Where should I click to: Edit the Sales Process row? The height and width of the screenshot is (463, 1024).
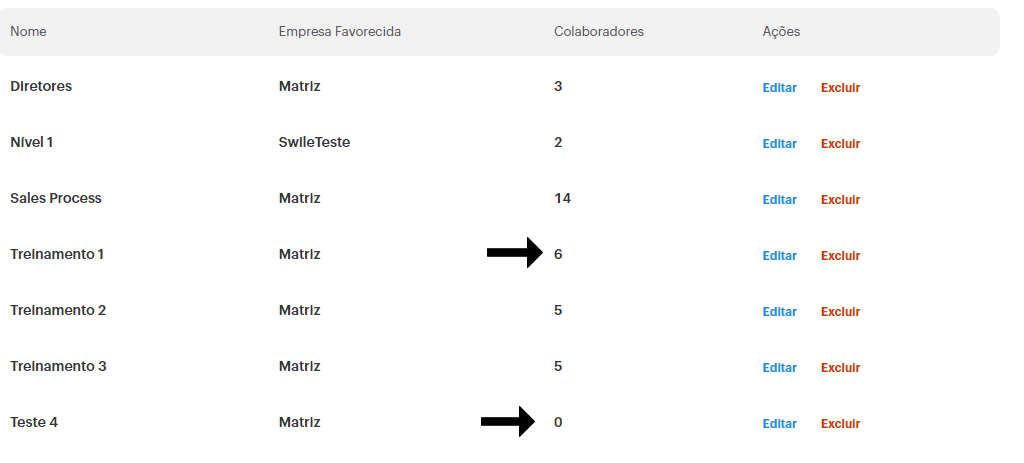tap(779, 200)
